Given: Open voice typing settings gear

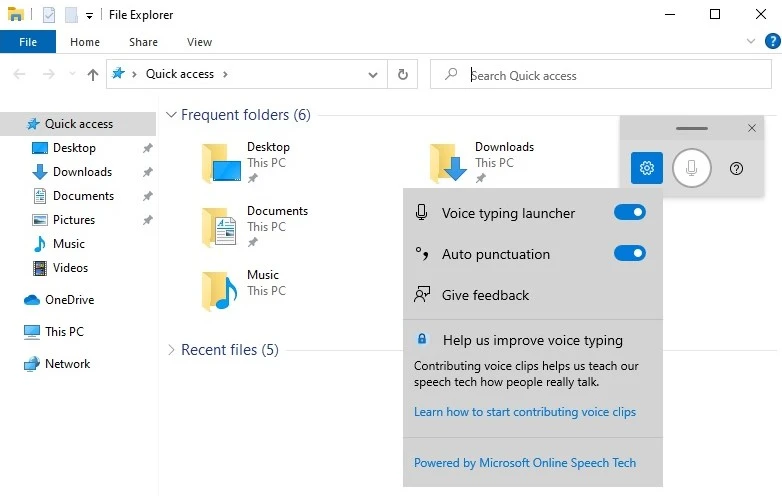Looking at the screenshot, I should point(646,168).
